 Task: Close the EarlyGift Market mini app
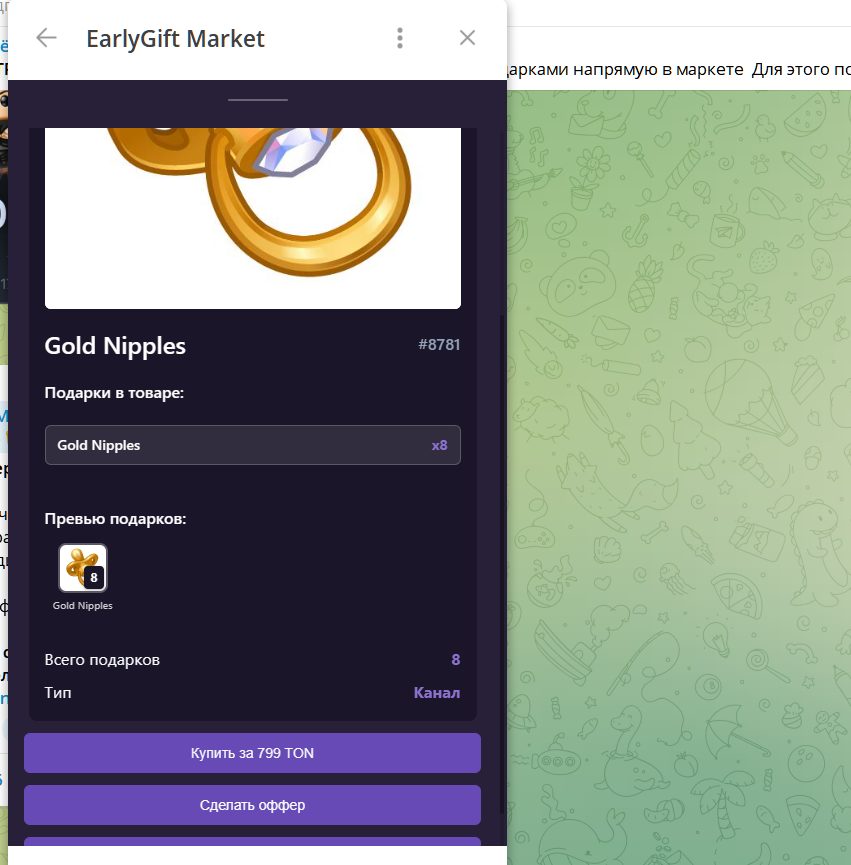click(x=467, y=38)
